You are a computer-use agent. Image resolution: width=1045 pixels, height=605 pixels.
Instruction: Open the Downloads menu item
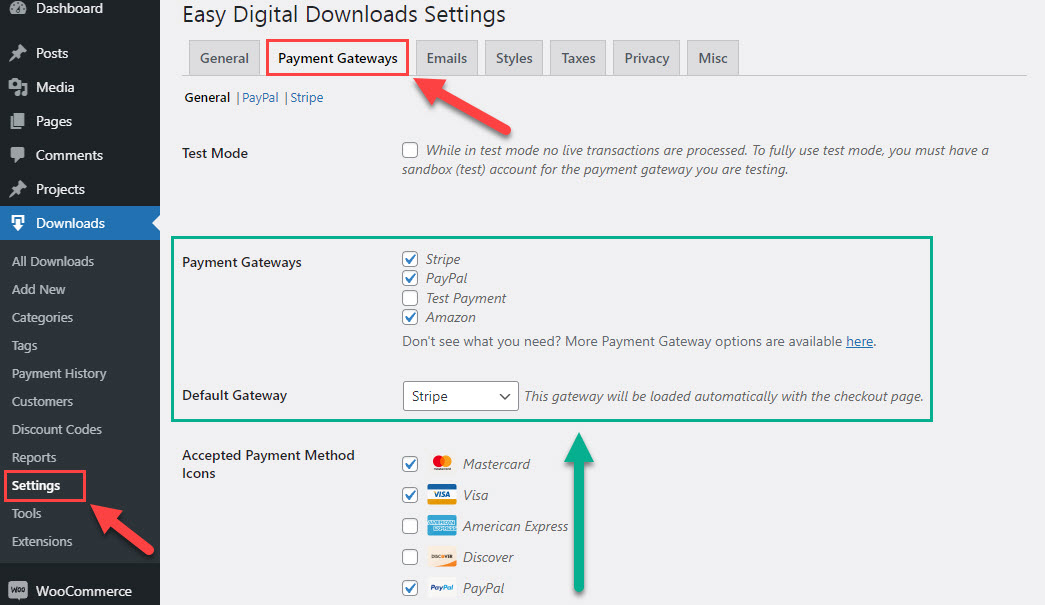[80, 223]
